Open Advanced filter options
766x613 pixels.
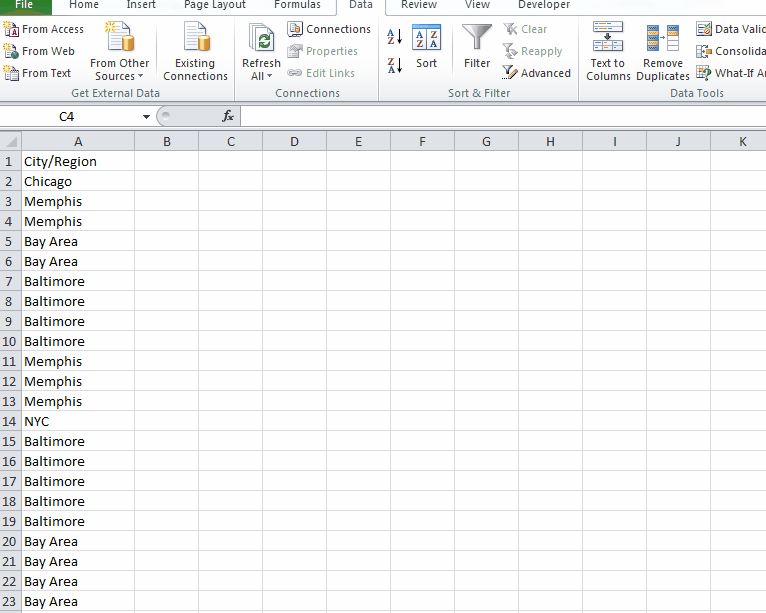536,73
